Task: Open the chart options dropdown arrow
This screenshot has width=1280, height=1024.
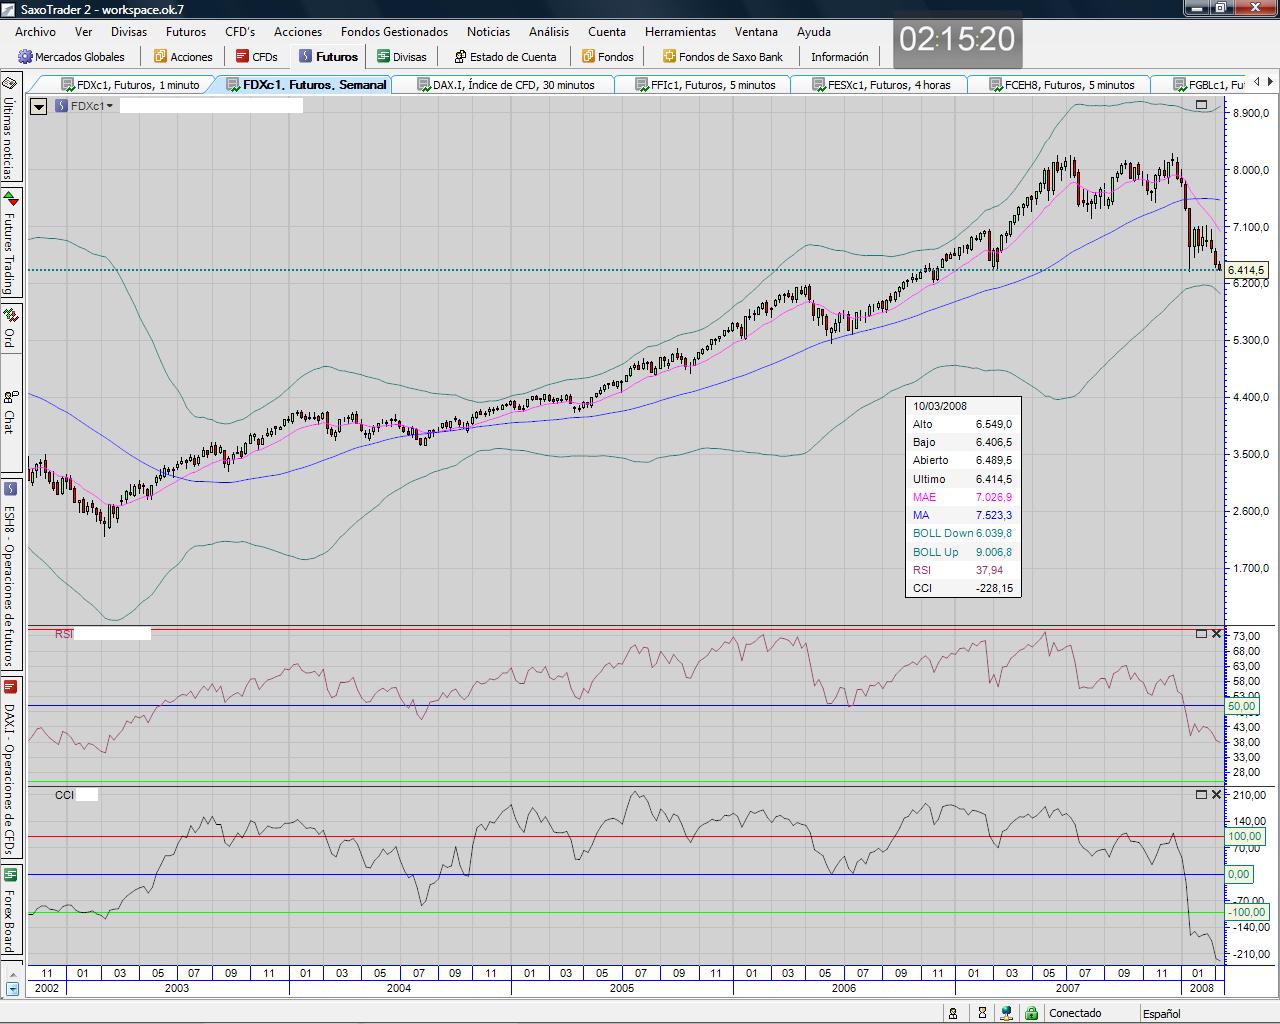Action: tap(39, 106)
